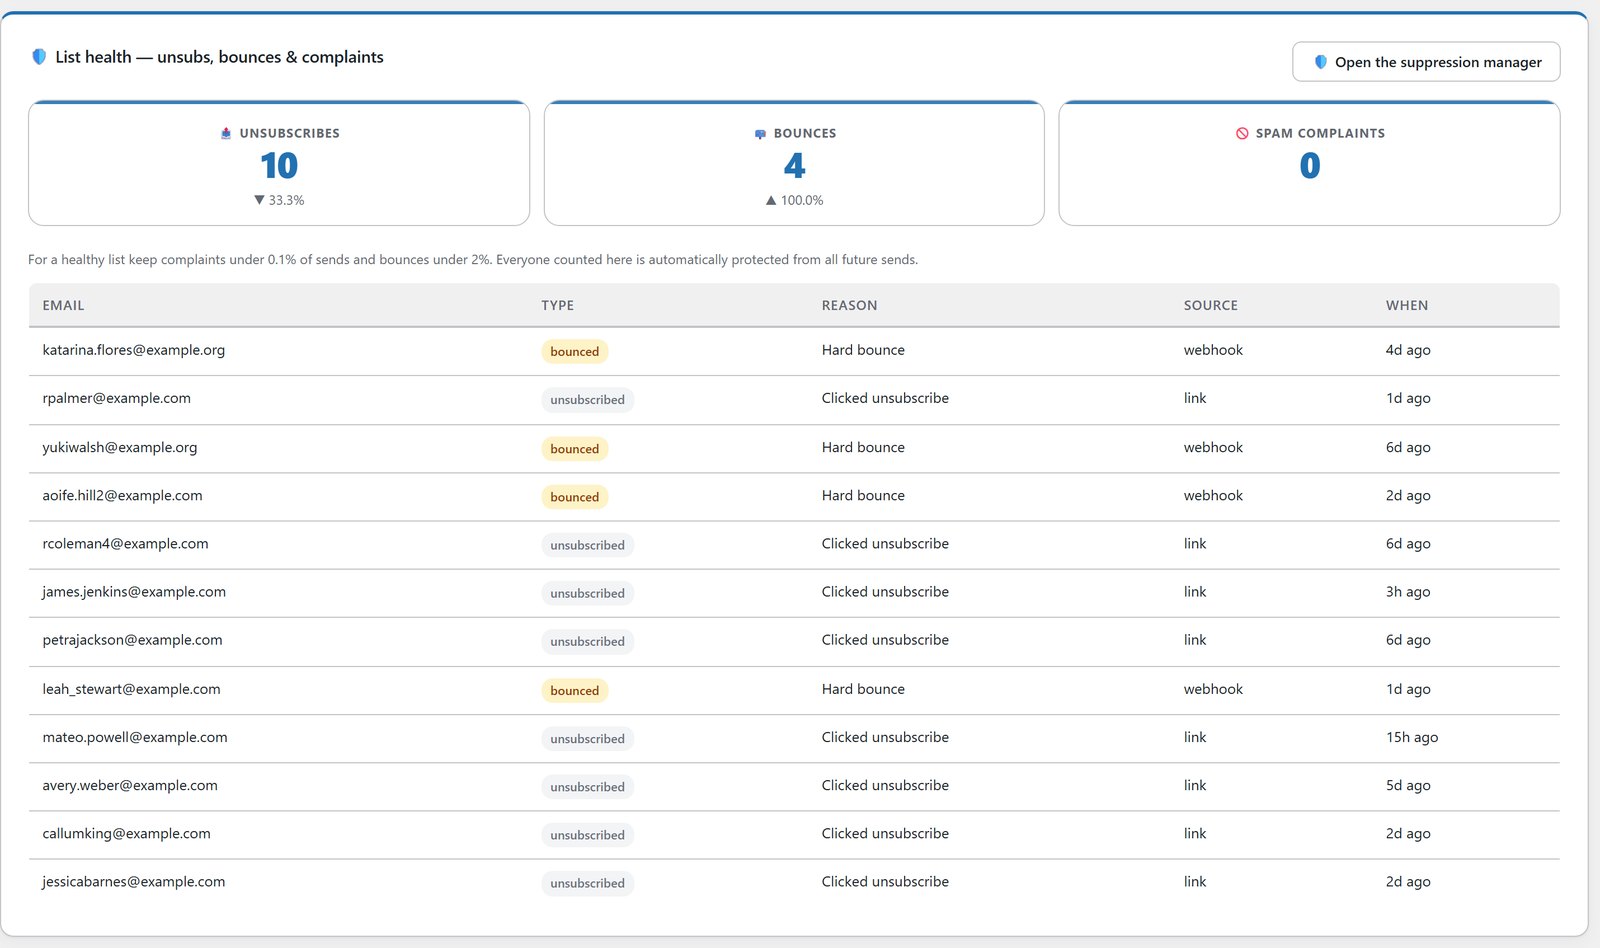Click the 5d ago timestamp
The width and height of the screenshot is (1600, 948).
[1408, 785]
